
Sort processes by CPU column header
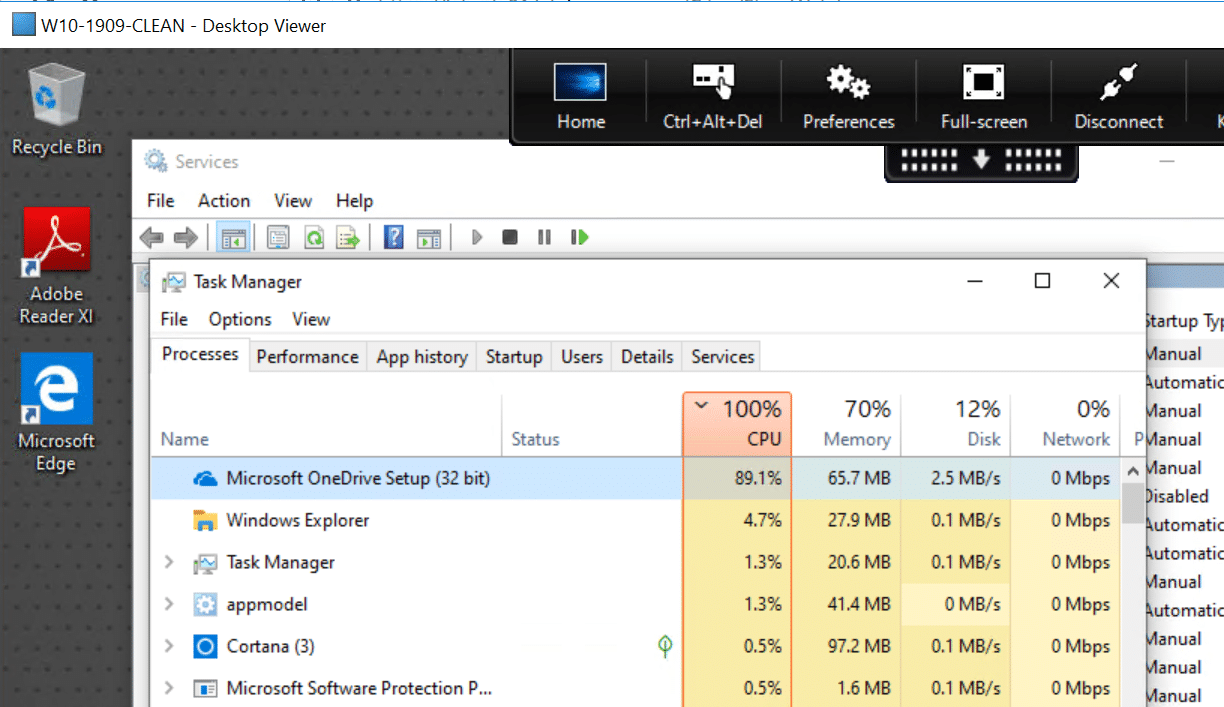tap(738, 424)
